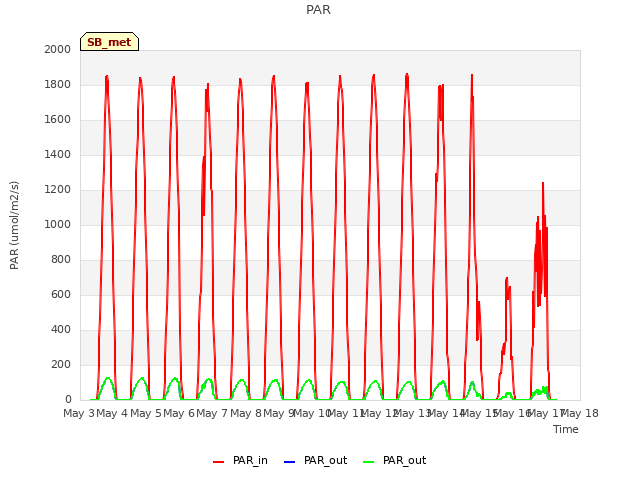
Task: Click the PAR (umol/m2/s) y-axis label
Action: pos(14,225)
